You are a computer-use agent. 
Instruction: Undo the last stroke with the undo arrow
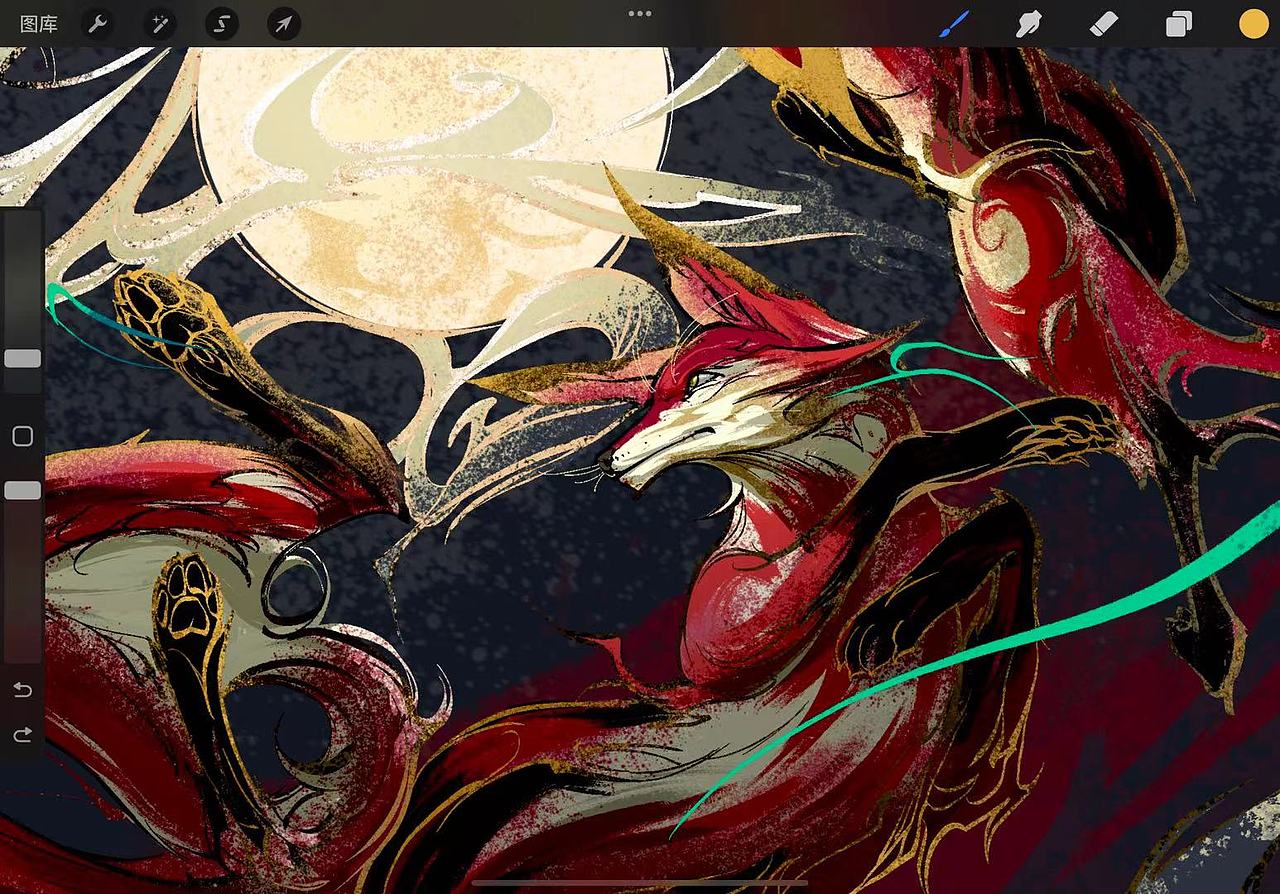point(22,690)
